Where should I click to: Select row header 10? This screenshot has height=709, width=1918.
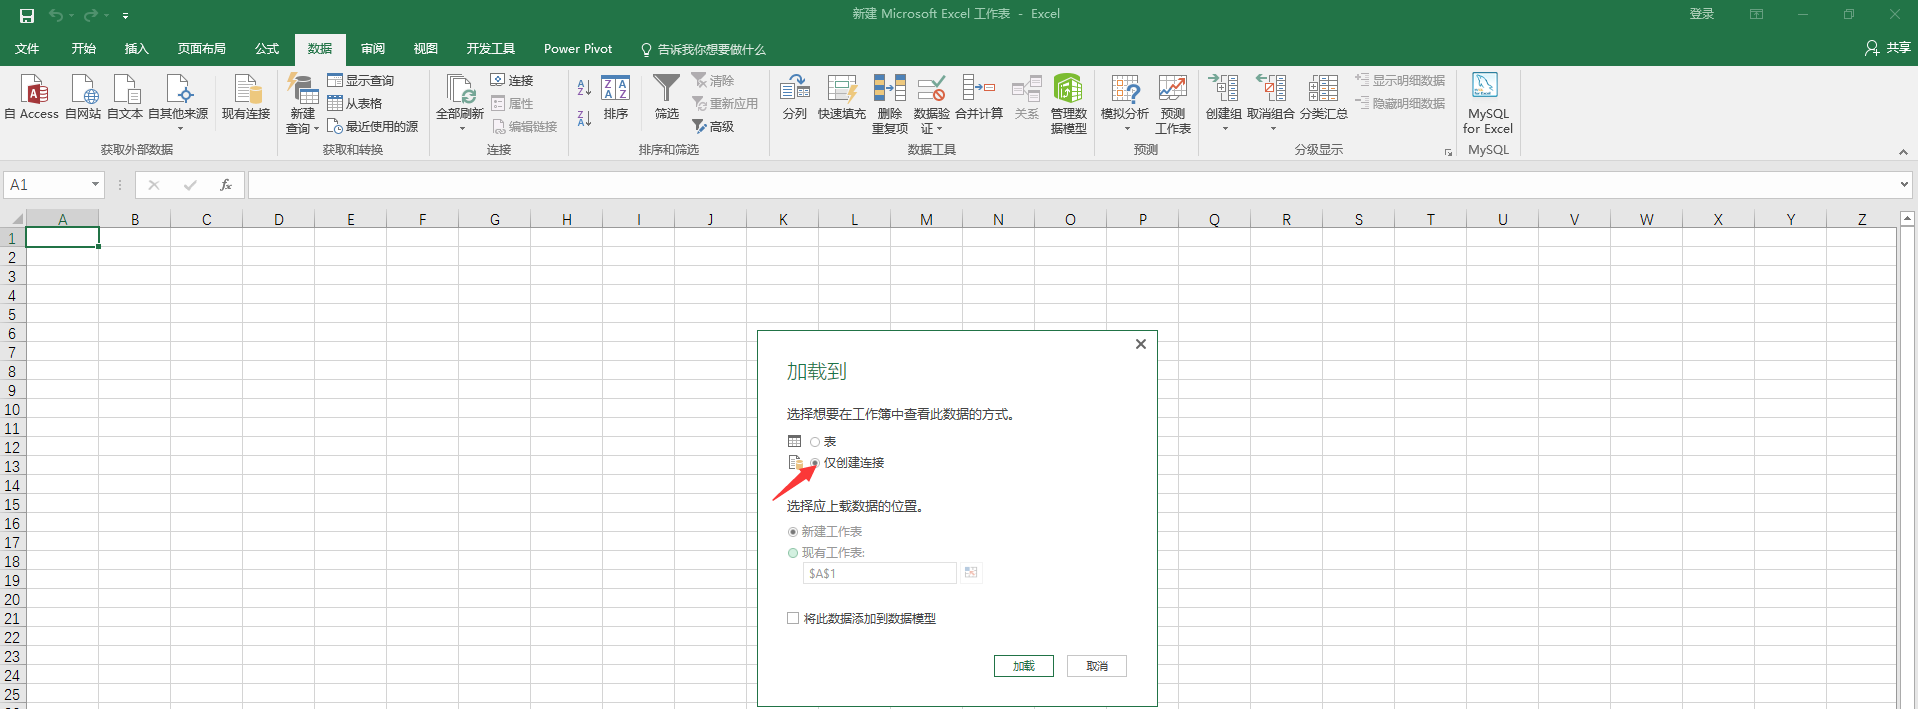point(12,410)
